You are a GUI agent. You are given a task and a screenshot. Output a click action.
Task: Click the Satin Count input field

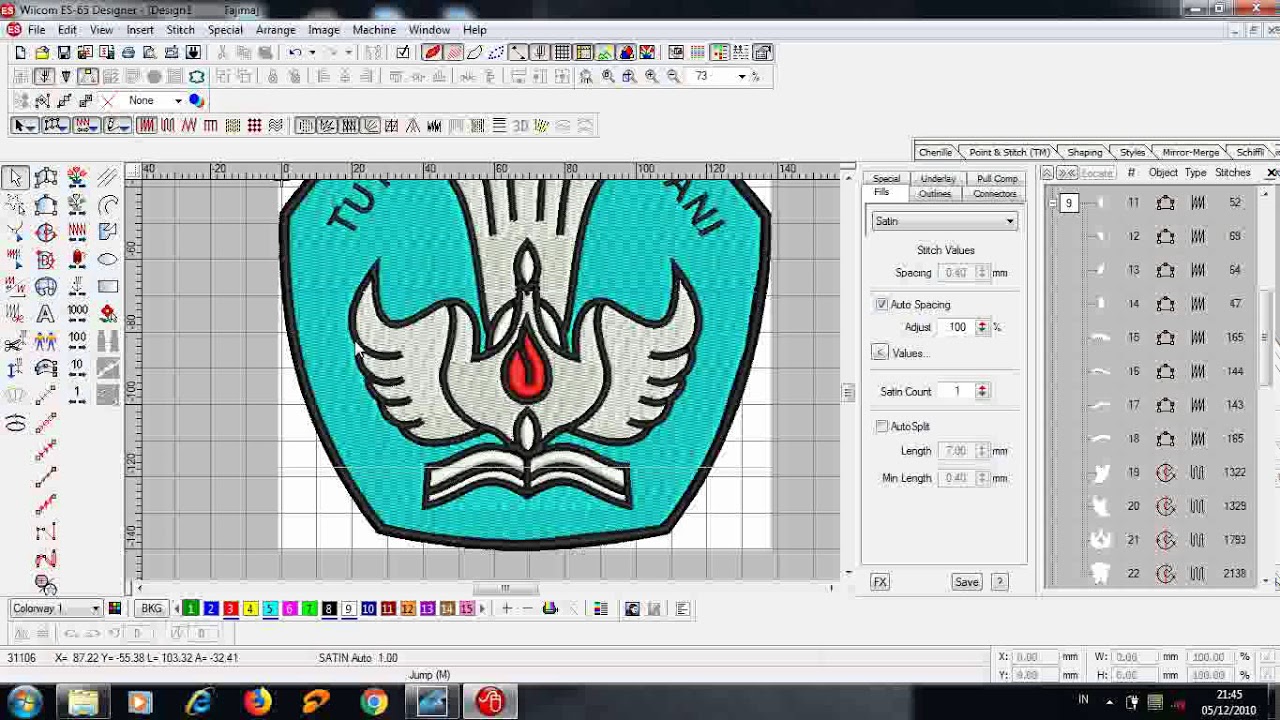click(x=957, y=392)
